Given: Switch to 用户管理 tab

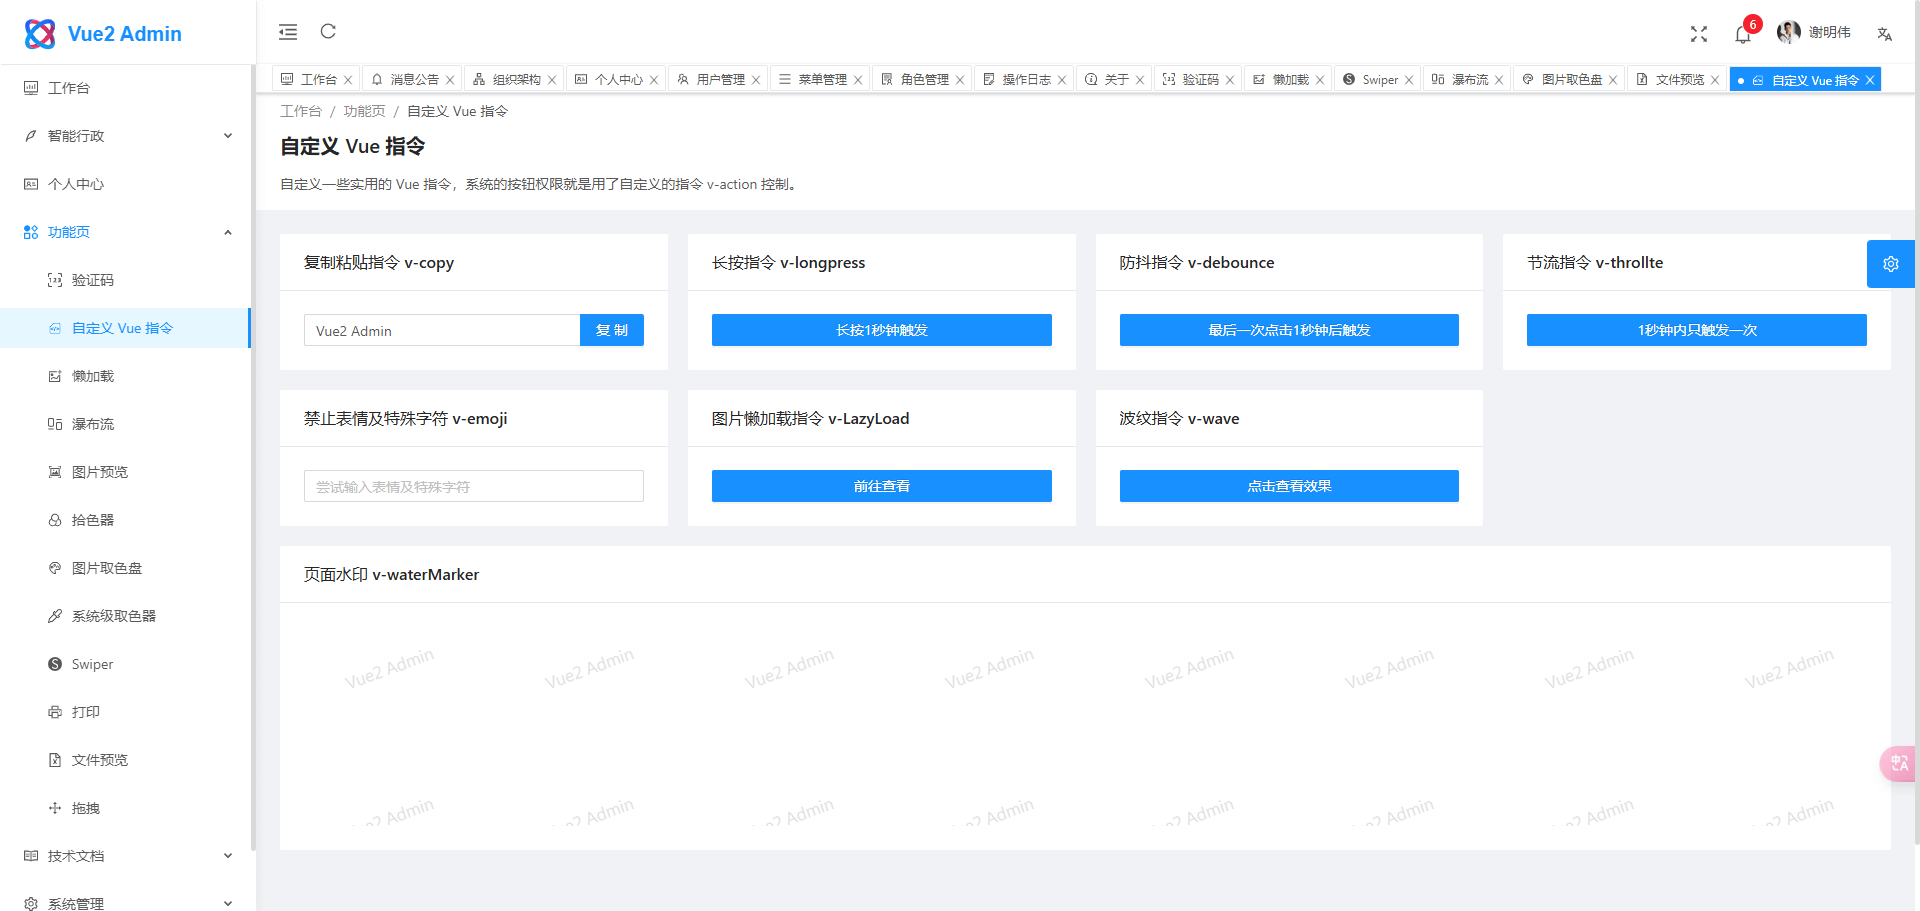Looking at the screenshot, I should (x=720, y=79).
